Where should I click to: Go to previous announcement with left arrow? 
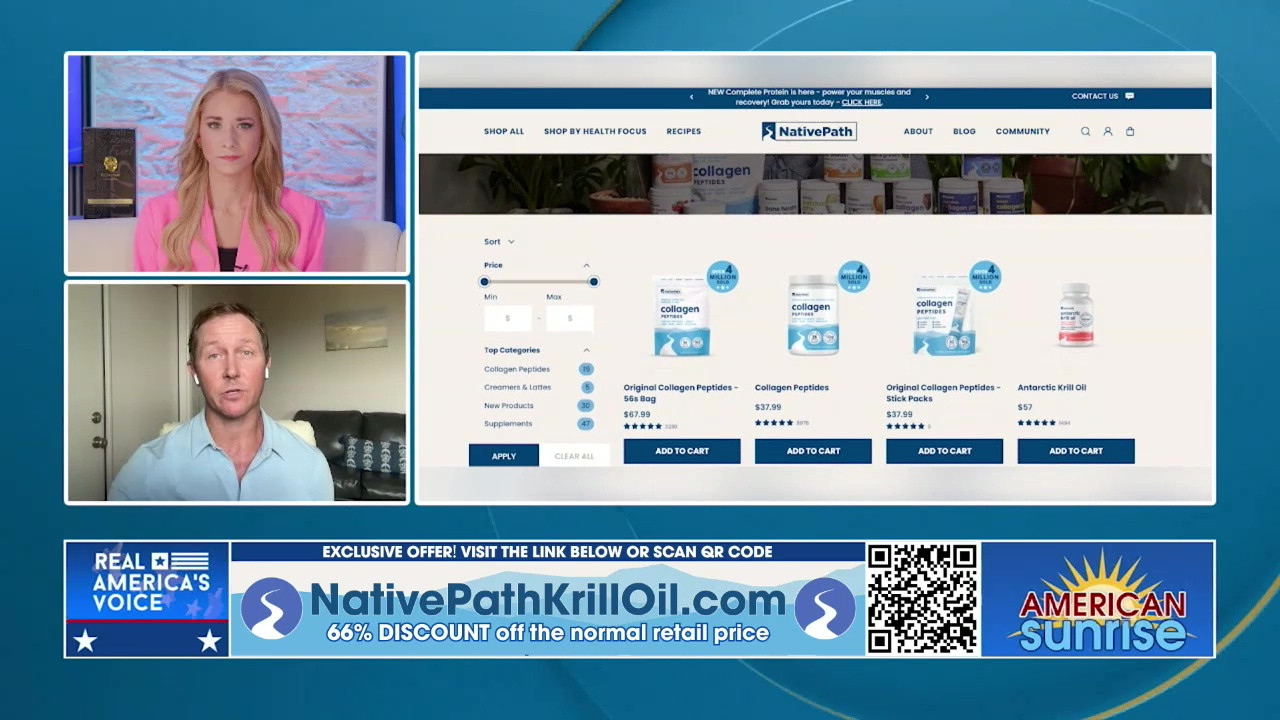coord(691,97)
